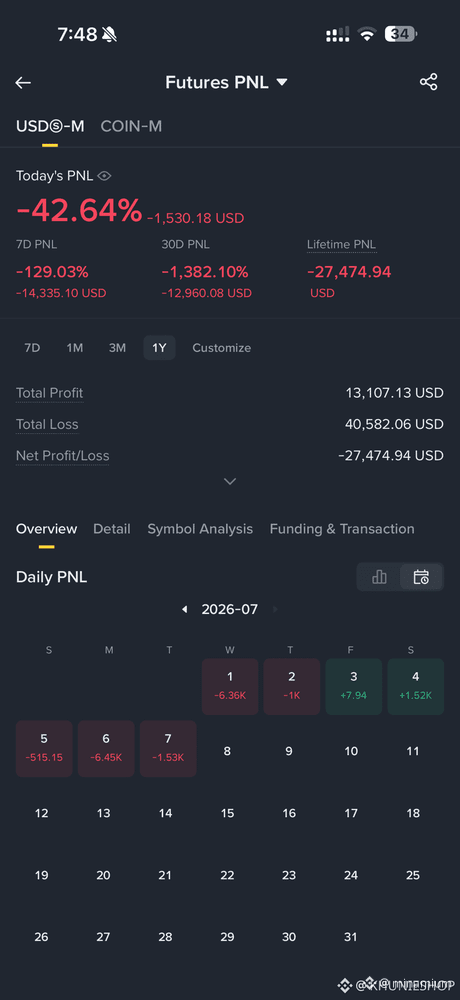Tap the back arrow icon
Screen dimensions: 460x1000
point(23,82)
